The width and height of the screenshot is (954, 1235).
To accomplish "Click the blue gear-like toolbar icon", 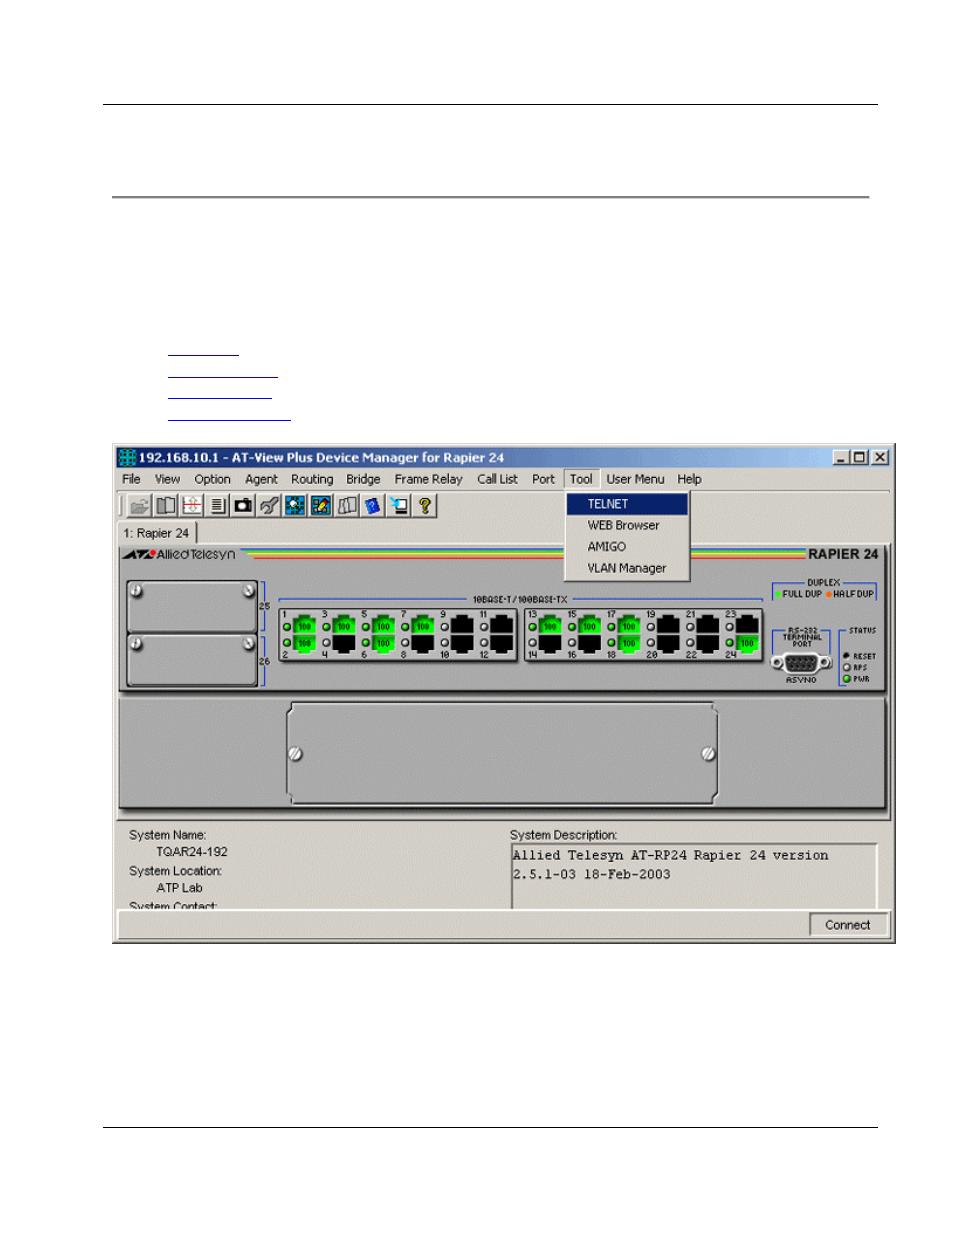I will [295, 506].
